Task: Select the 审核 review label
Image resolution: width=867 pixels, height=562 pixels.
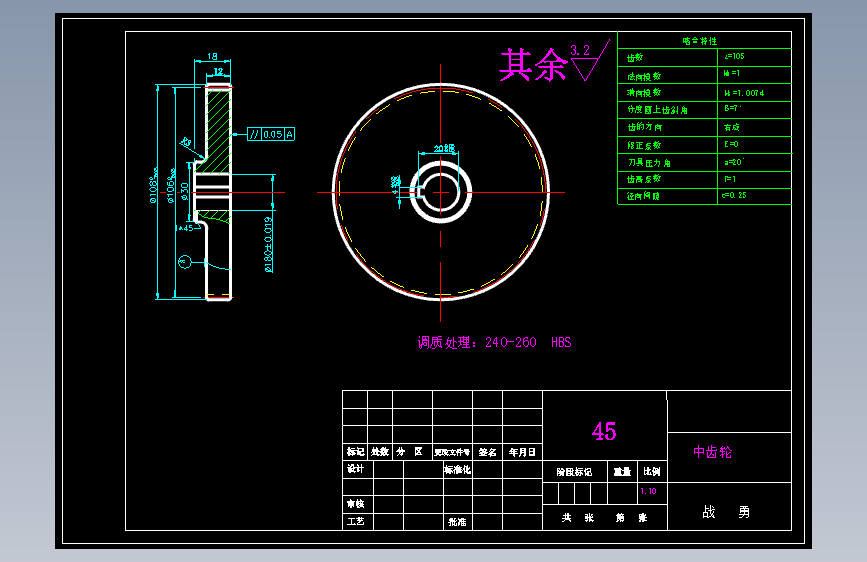Action: (x=355, y=504)
